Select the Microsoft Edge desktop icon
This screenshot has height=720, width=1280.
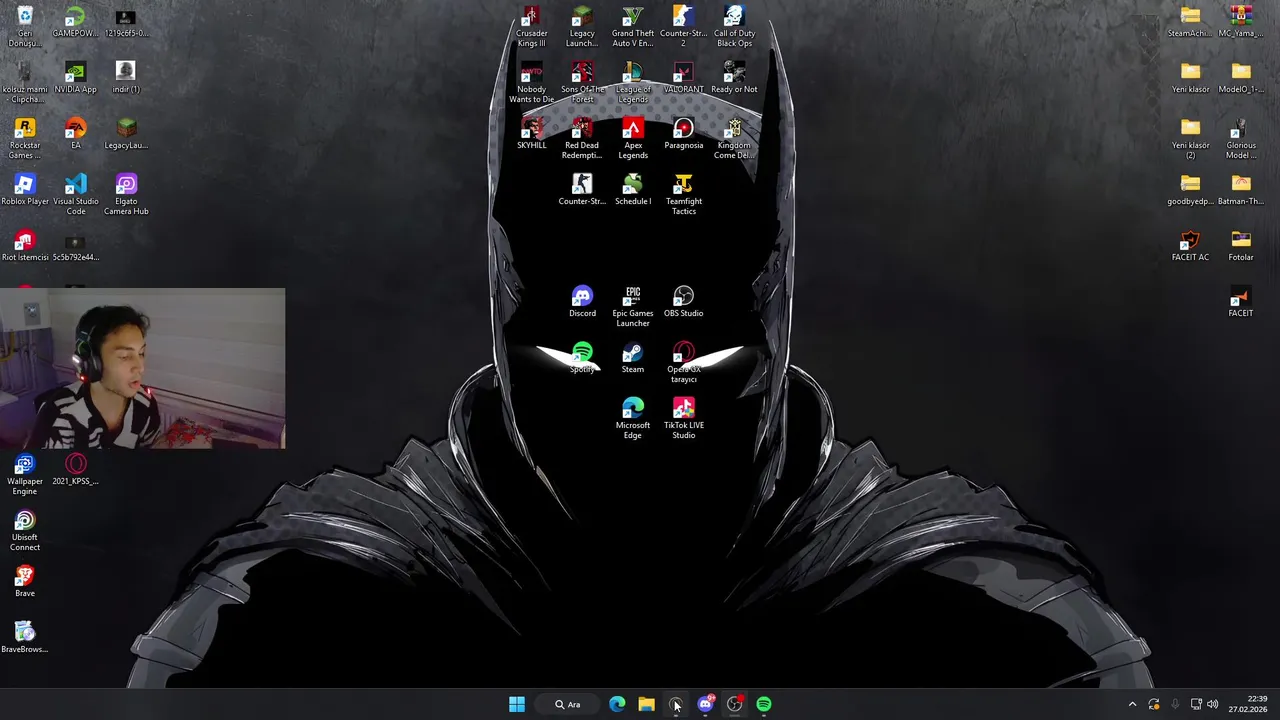pyautogui.click(x=633, y=419)
